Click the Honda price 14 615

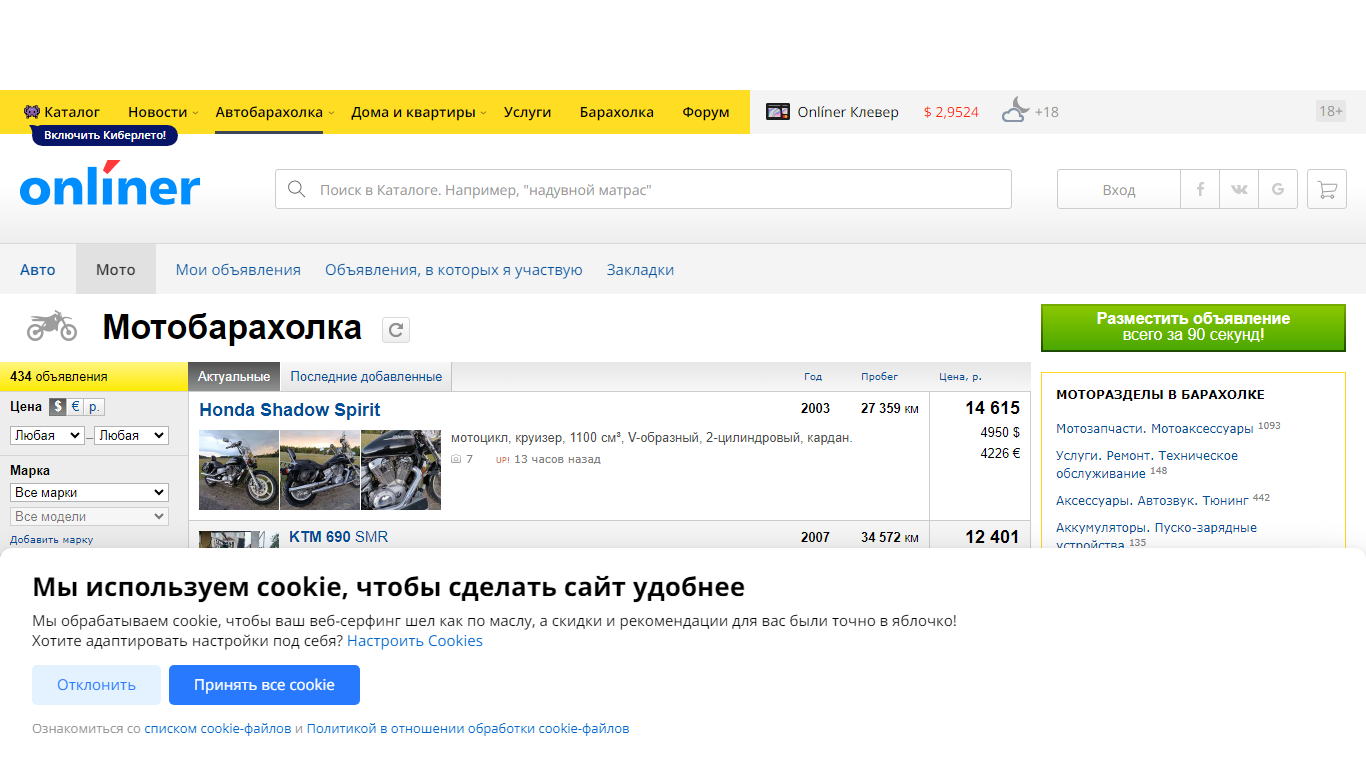point(992,408)
